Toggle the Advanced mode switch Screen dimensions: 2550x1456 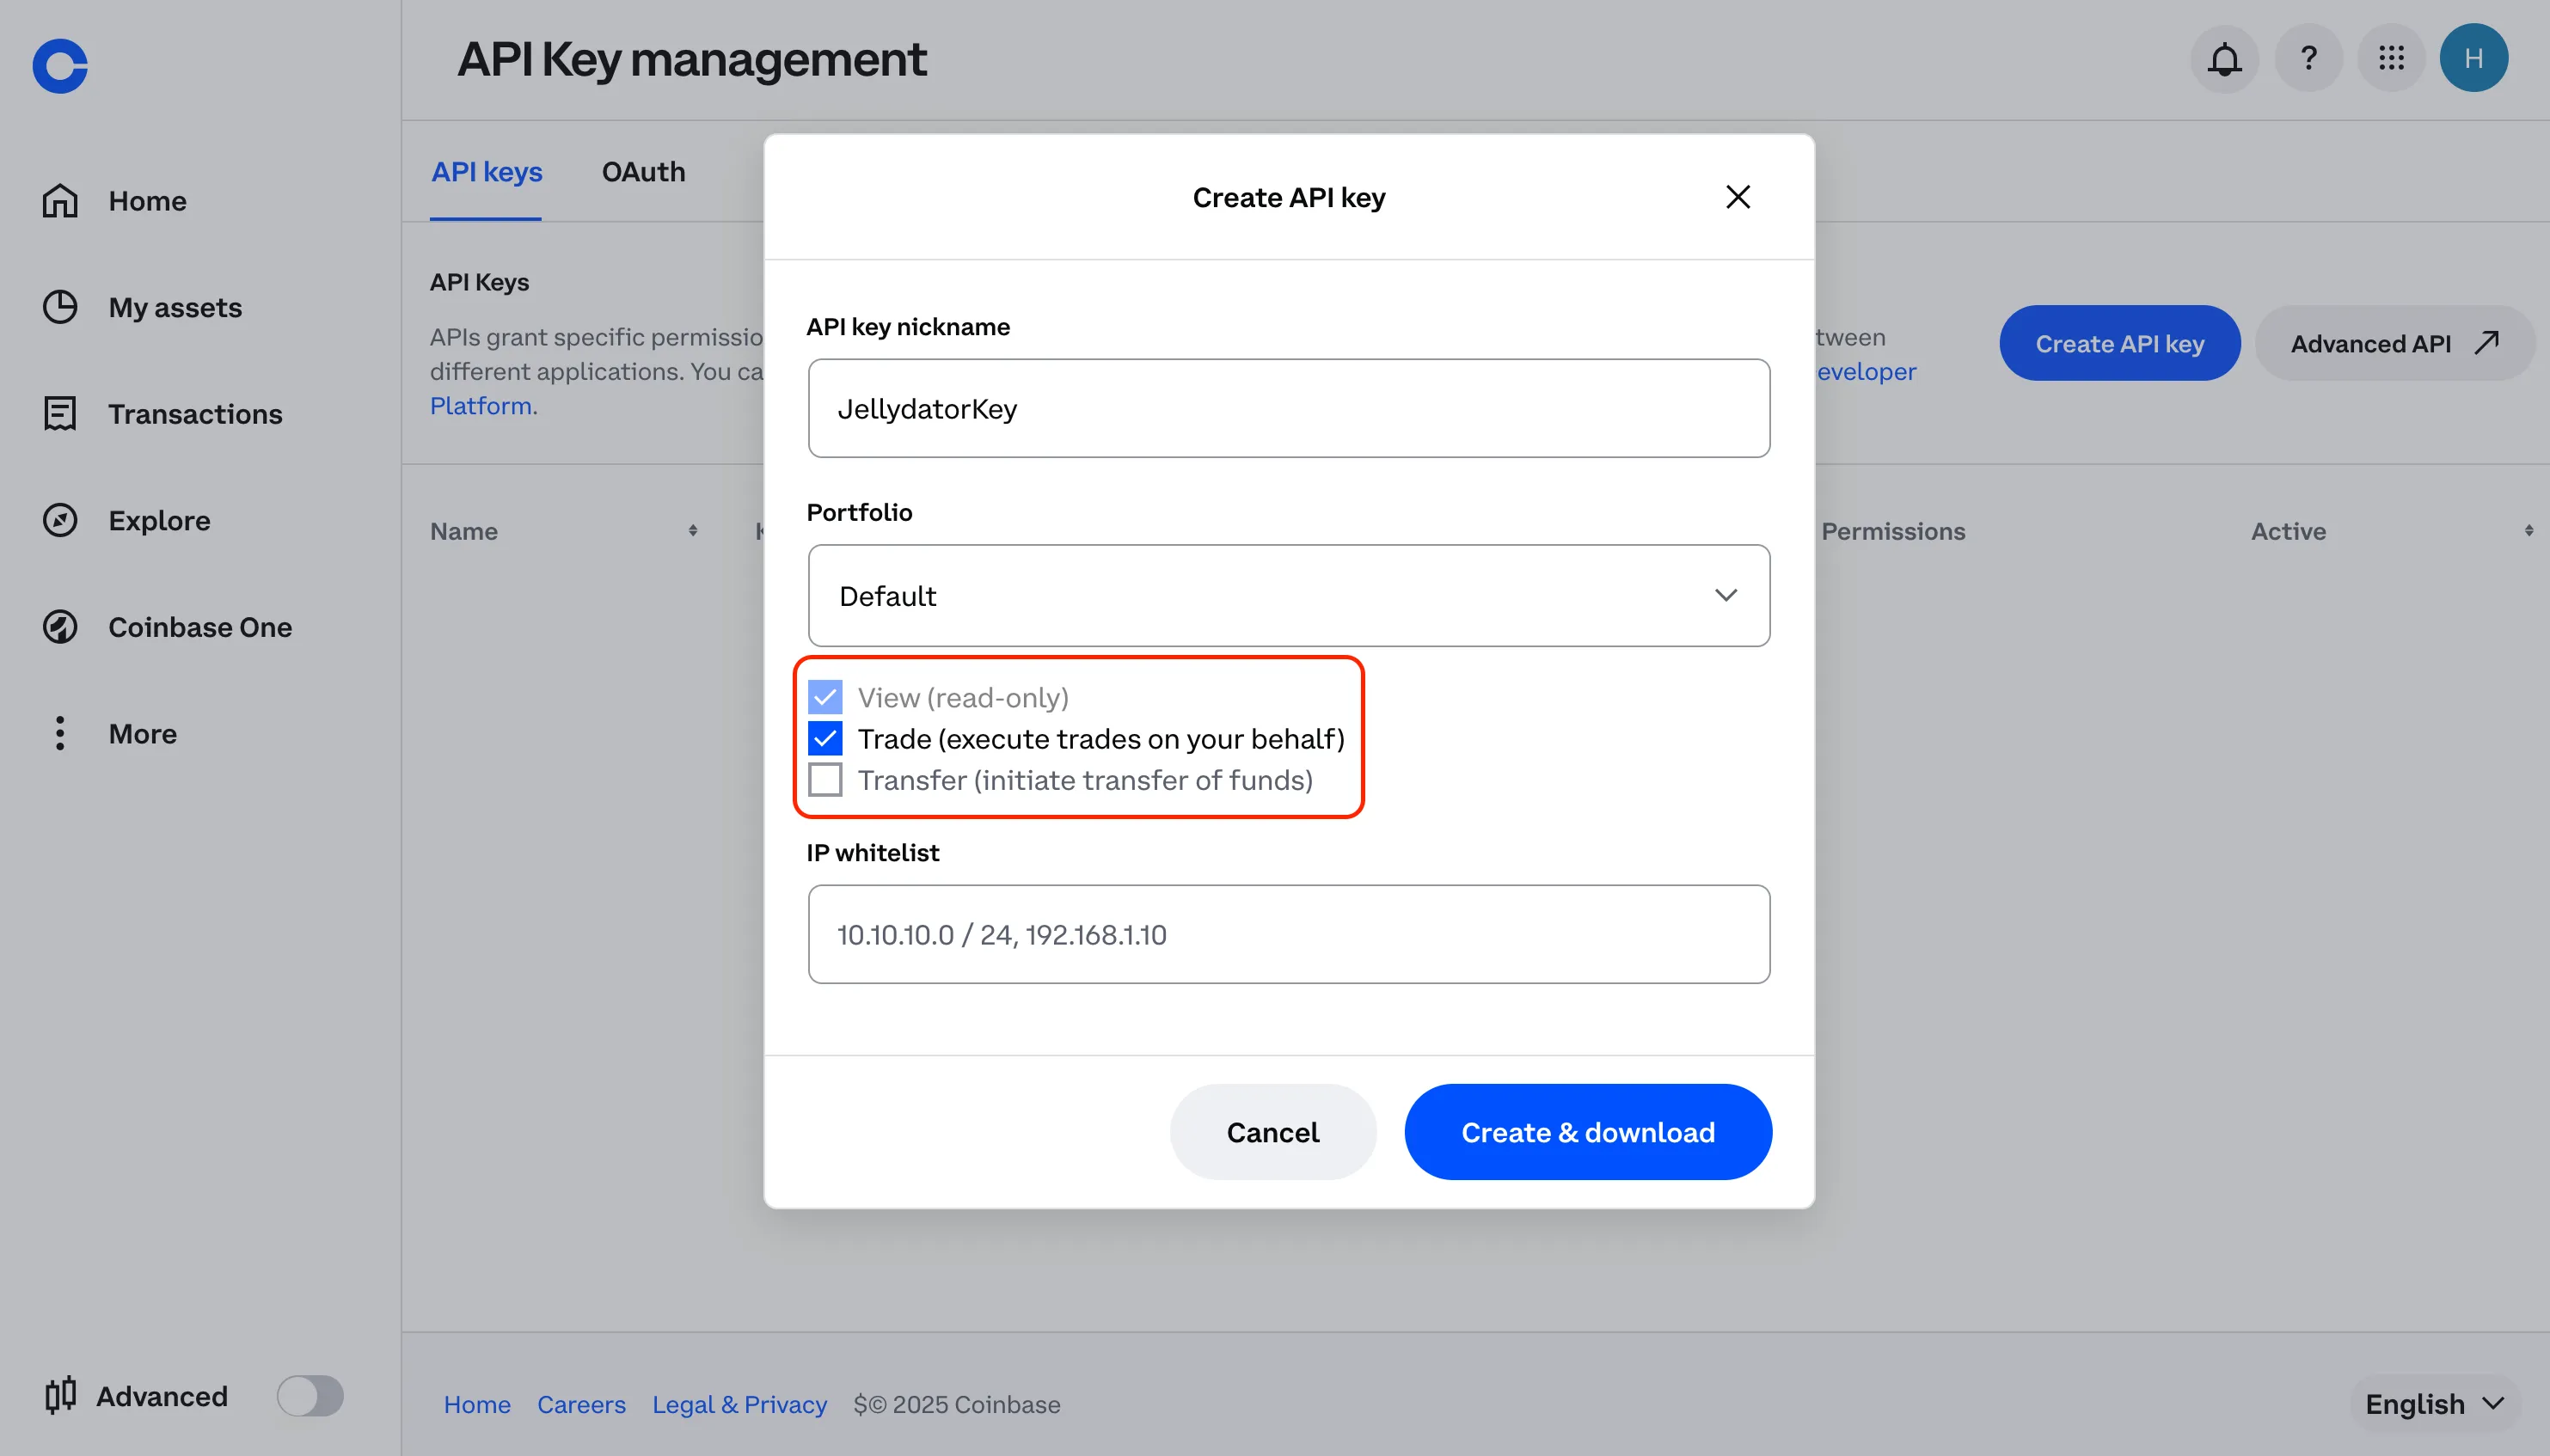tap(310, 1395)
